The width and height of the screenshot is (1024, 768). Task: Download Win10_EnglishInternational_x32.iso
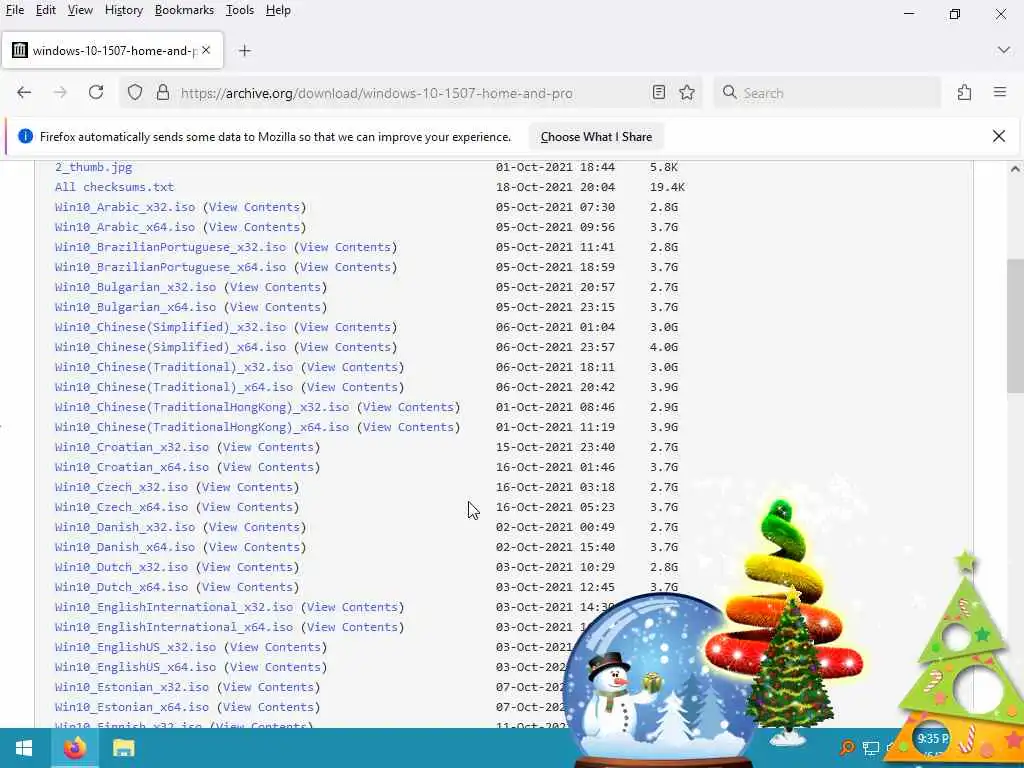pyautogui.click(x=174, y=607)
